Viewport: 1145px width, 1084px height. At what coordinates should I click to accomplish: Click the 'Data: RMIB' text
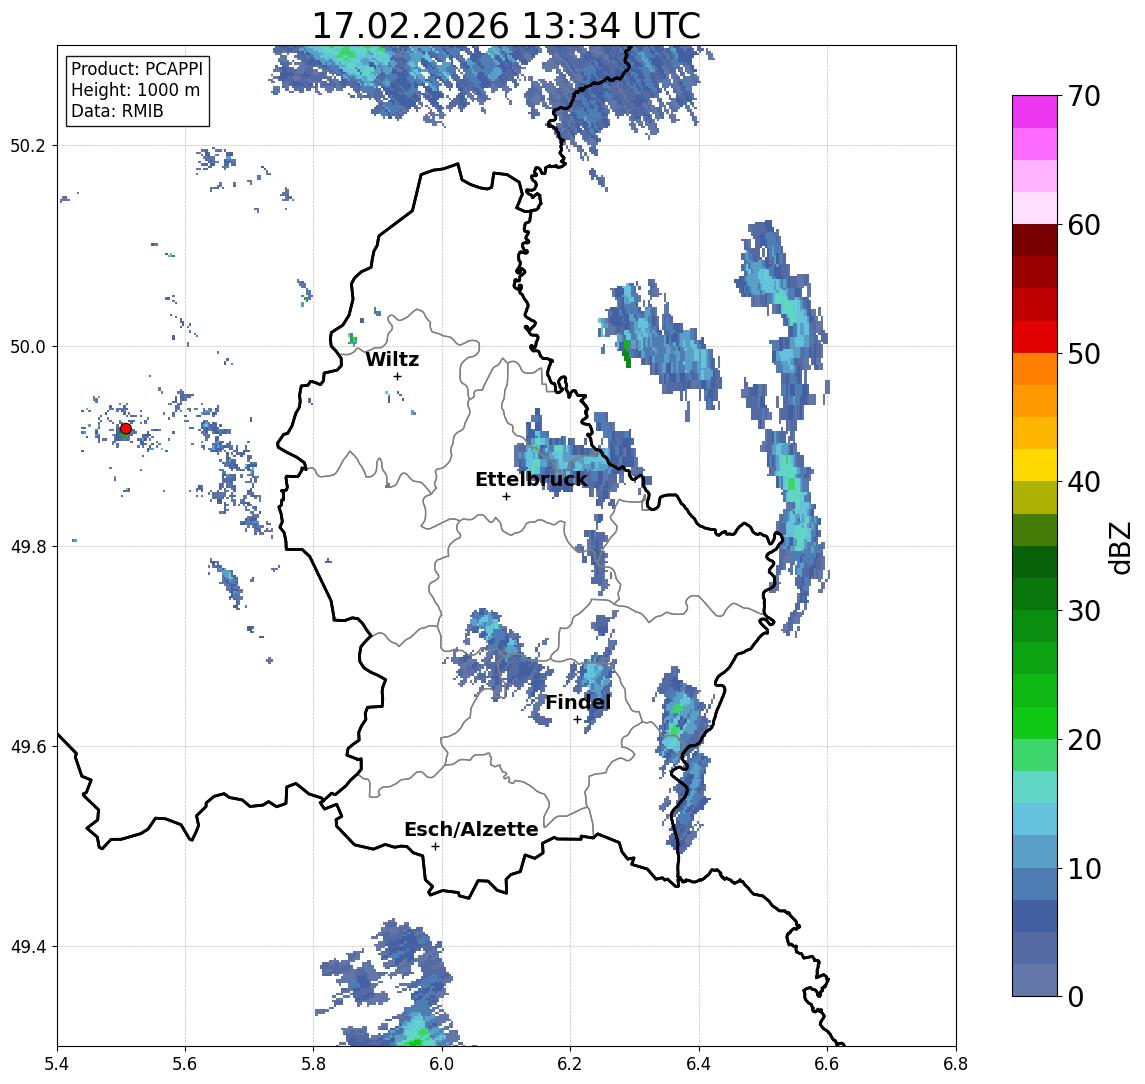pyautogui.click(x=117, y=111)
